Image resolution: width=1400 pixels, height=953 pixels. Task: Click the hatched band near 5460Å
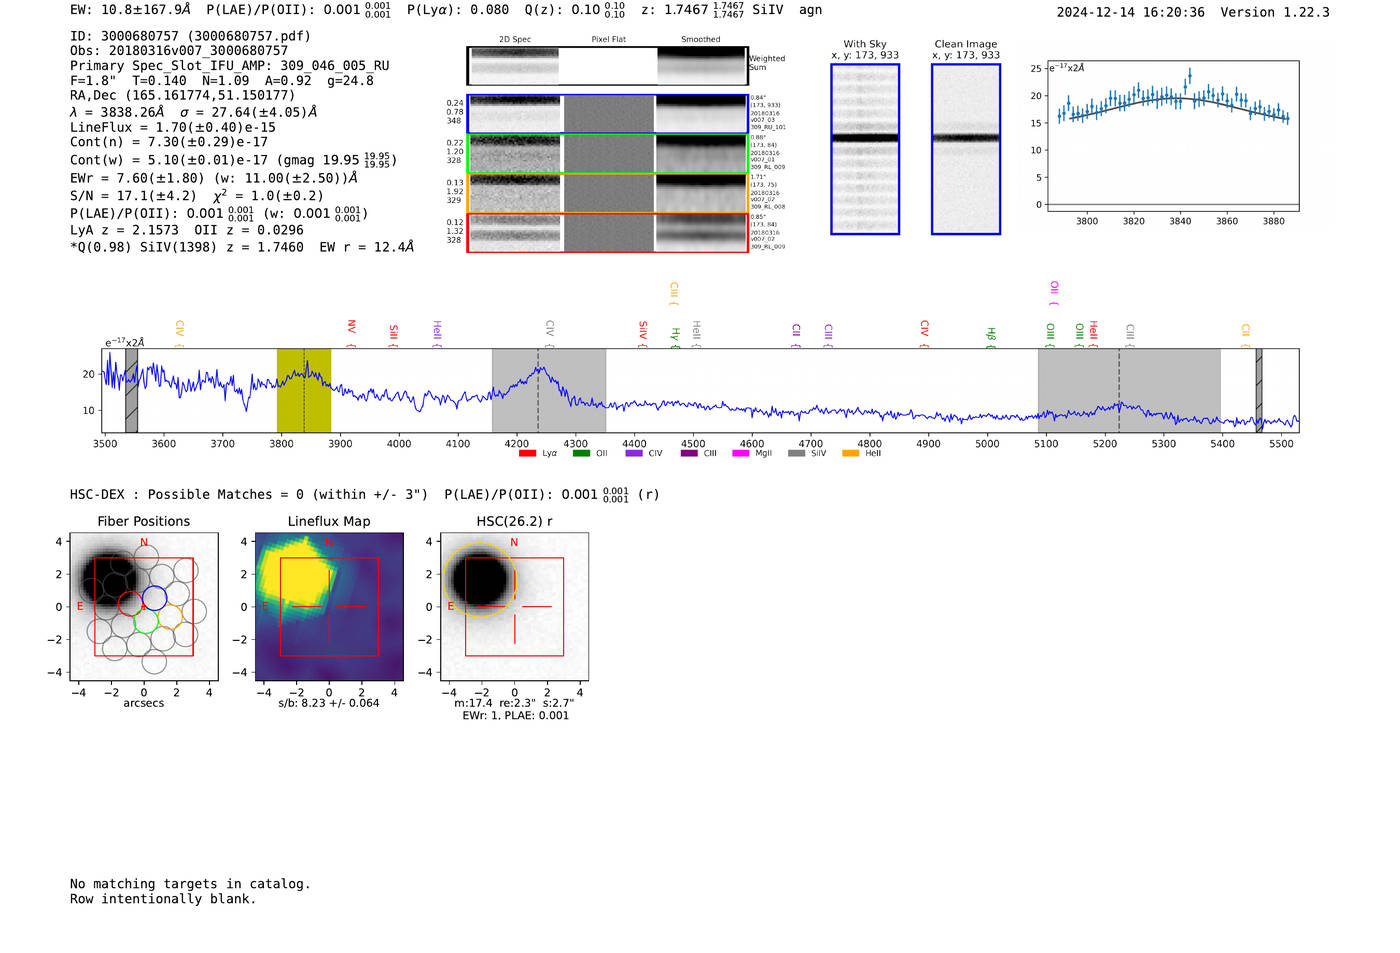pyautogui.click(x=1259, y=391)
